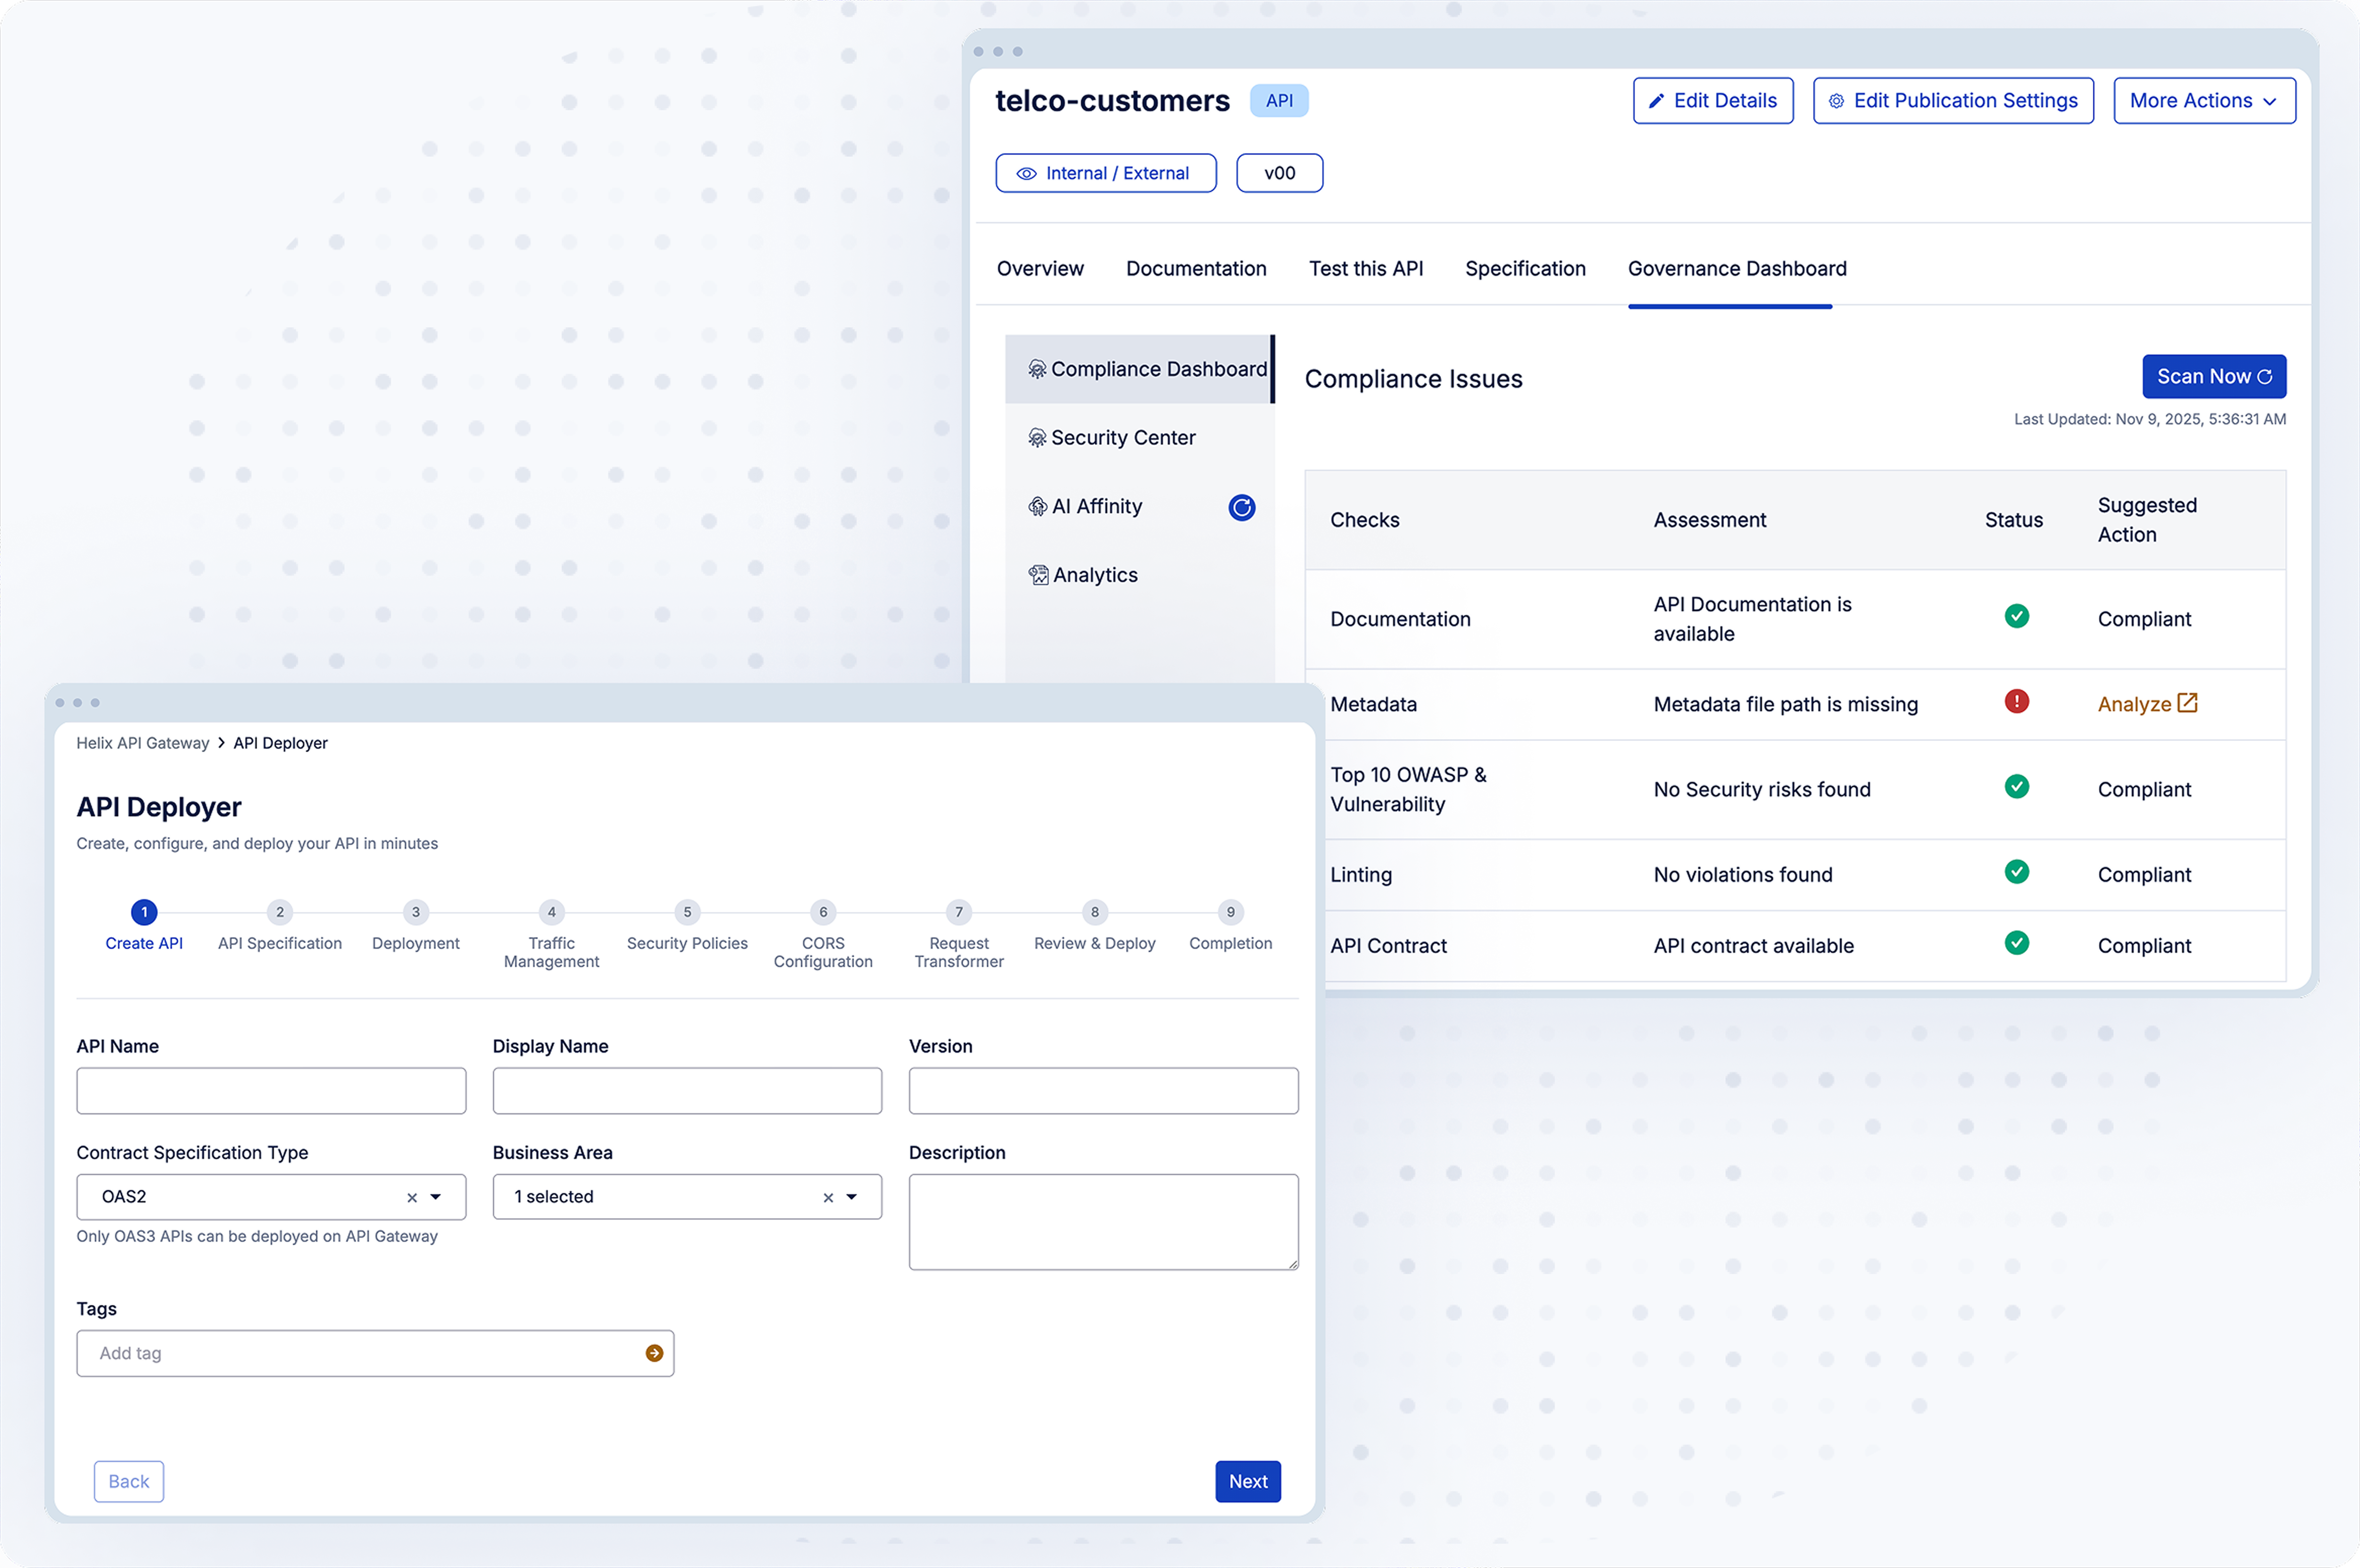Click the add tag arrow icon
This screenshot has height=1568, width=2360.
click(x=654, y=1353)
